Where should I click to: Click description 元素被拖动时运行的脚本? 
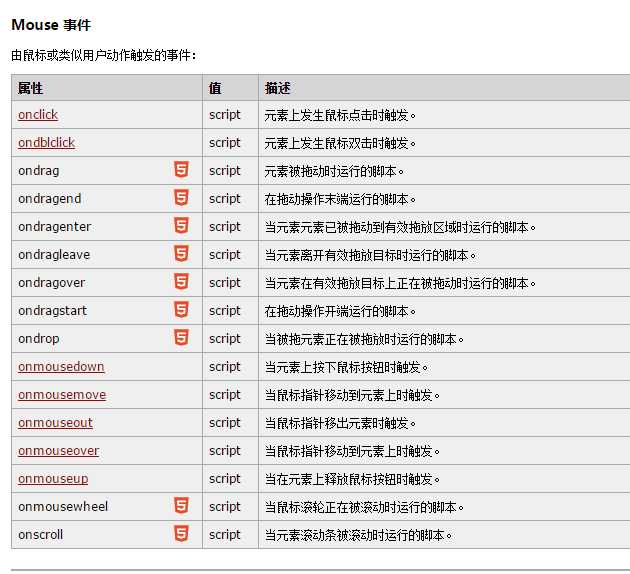tap(334, 172)
